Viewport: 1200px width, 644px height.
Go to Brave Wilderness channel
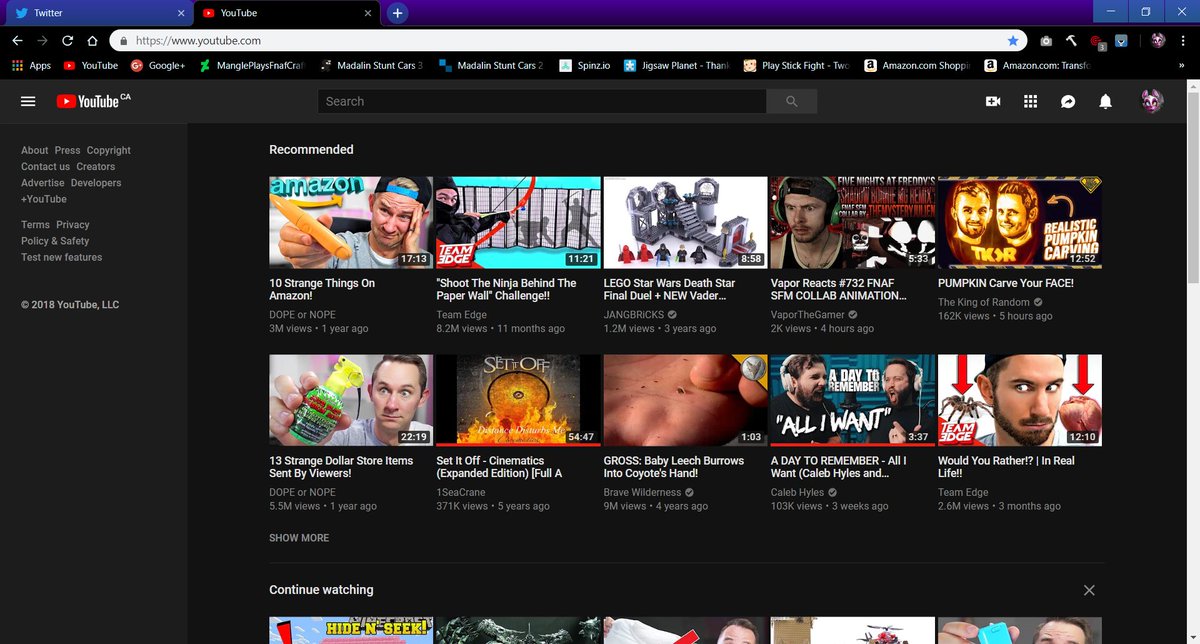pos(642,493)
